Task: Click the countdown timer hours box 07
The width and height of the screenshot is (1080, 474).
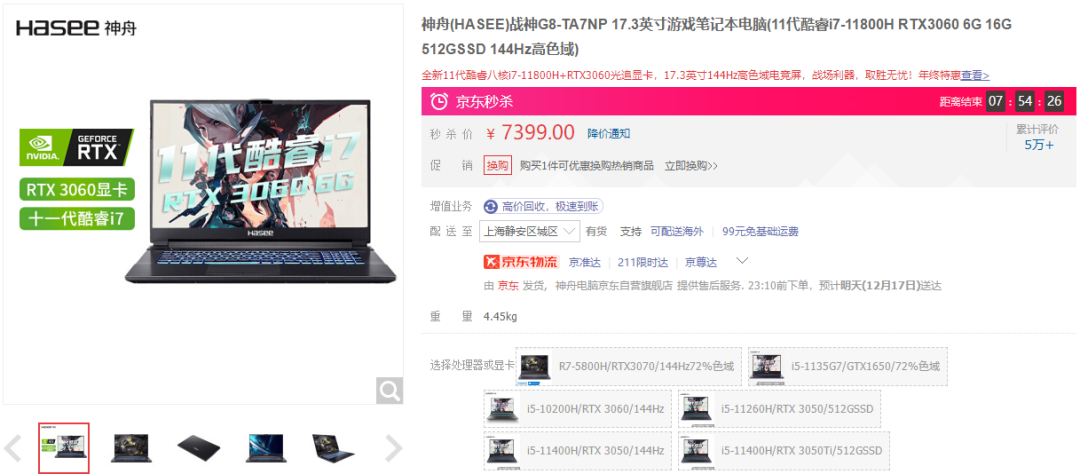Action: click(995, 102)
